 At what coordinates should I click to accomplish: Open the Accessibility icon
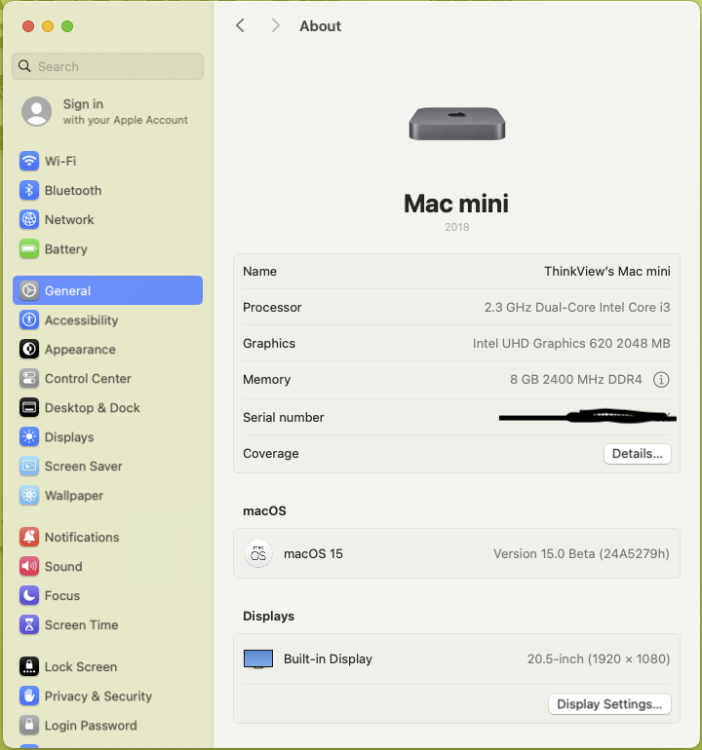29,320
